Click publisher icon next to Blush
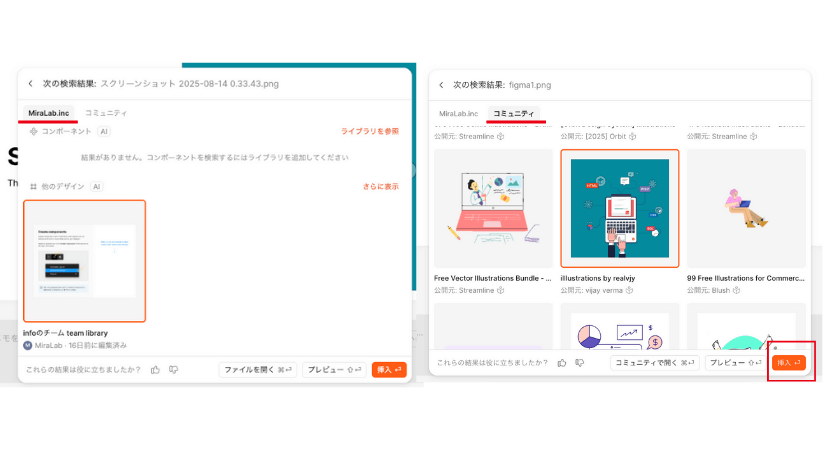This screenshot has height=450, width=830. 736,290
